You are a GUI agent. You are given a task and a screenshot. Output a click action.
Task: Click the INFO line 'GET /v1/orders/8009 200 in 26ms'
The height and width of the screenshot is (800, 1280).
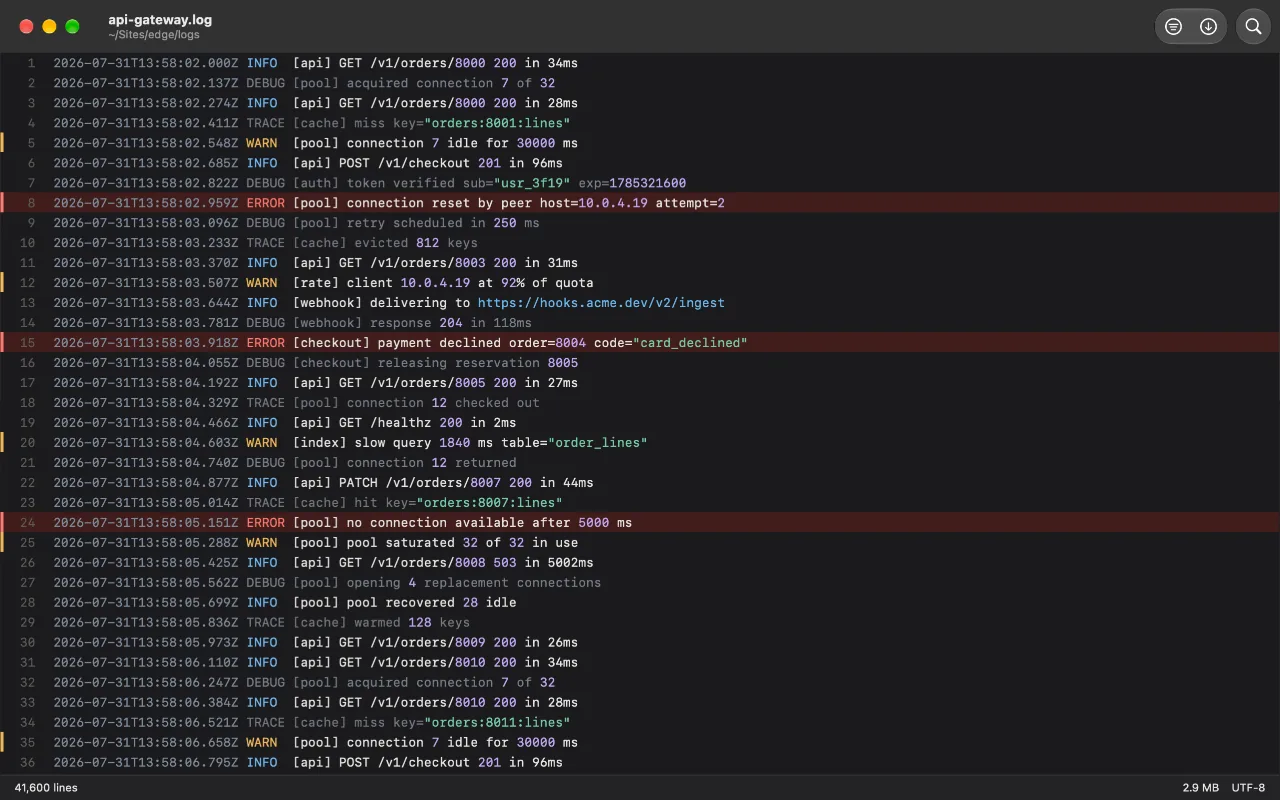(x=640, y=643)
